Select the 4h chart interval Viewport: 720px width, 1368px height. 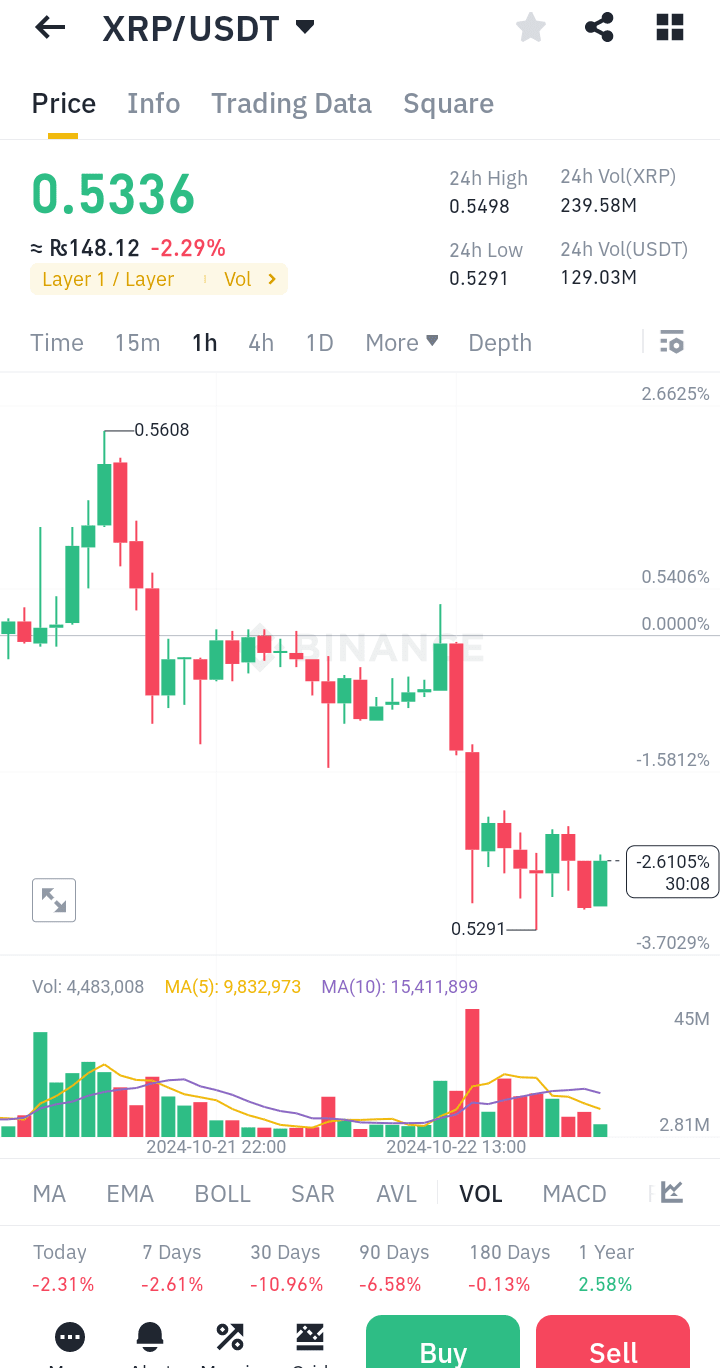(261, 343)
